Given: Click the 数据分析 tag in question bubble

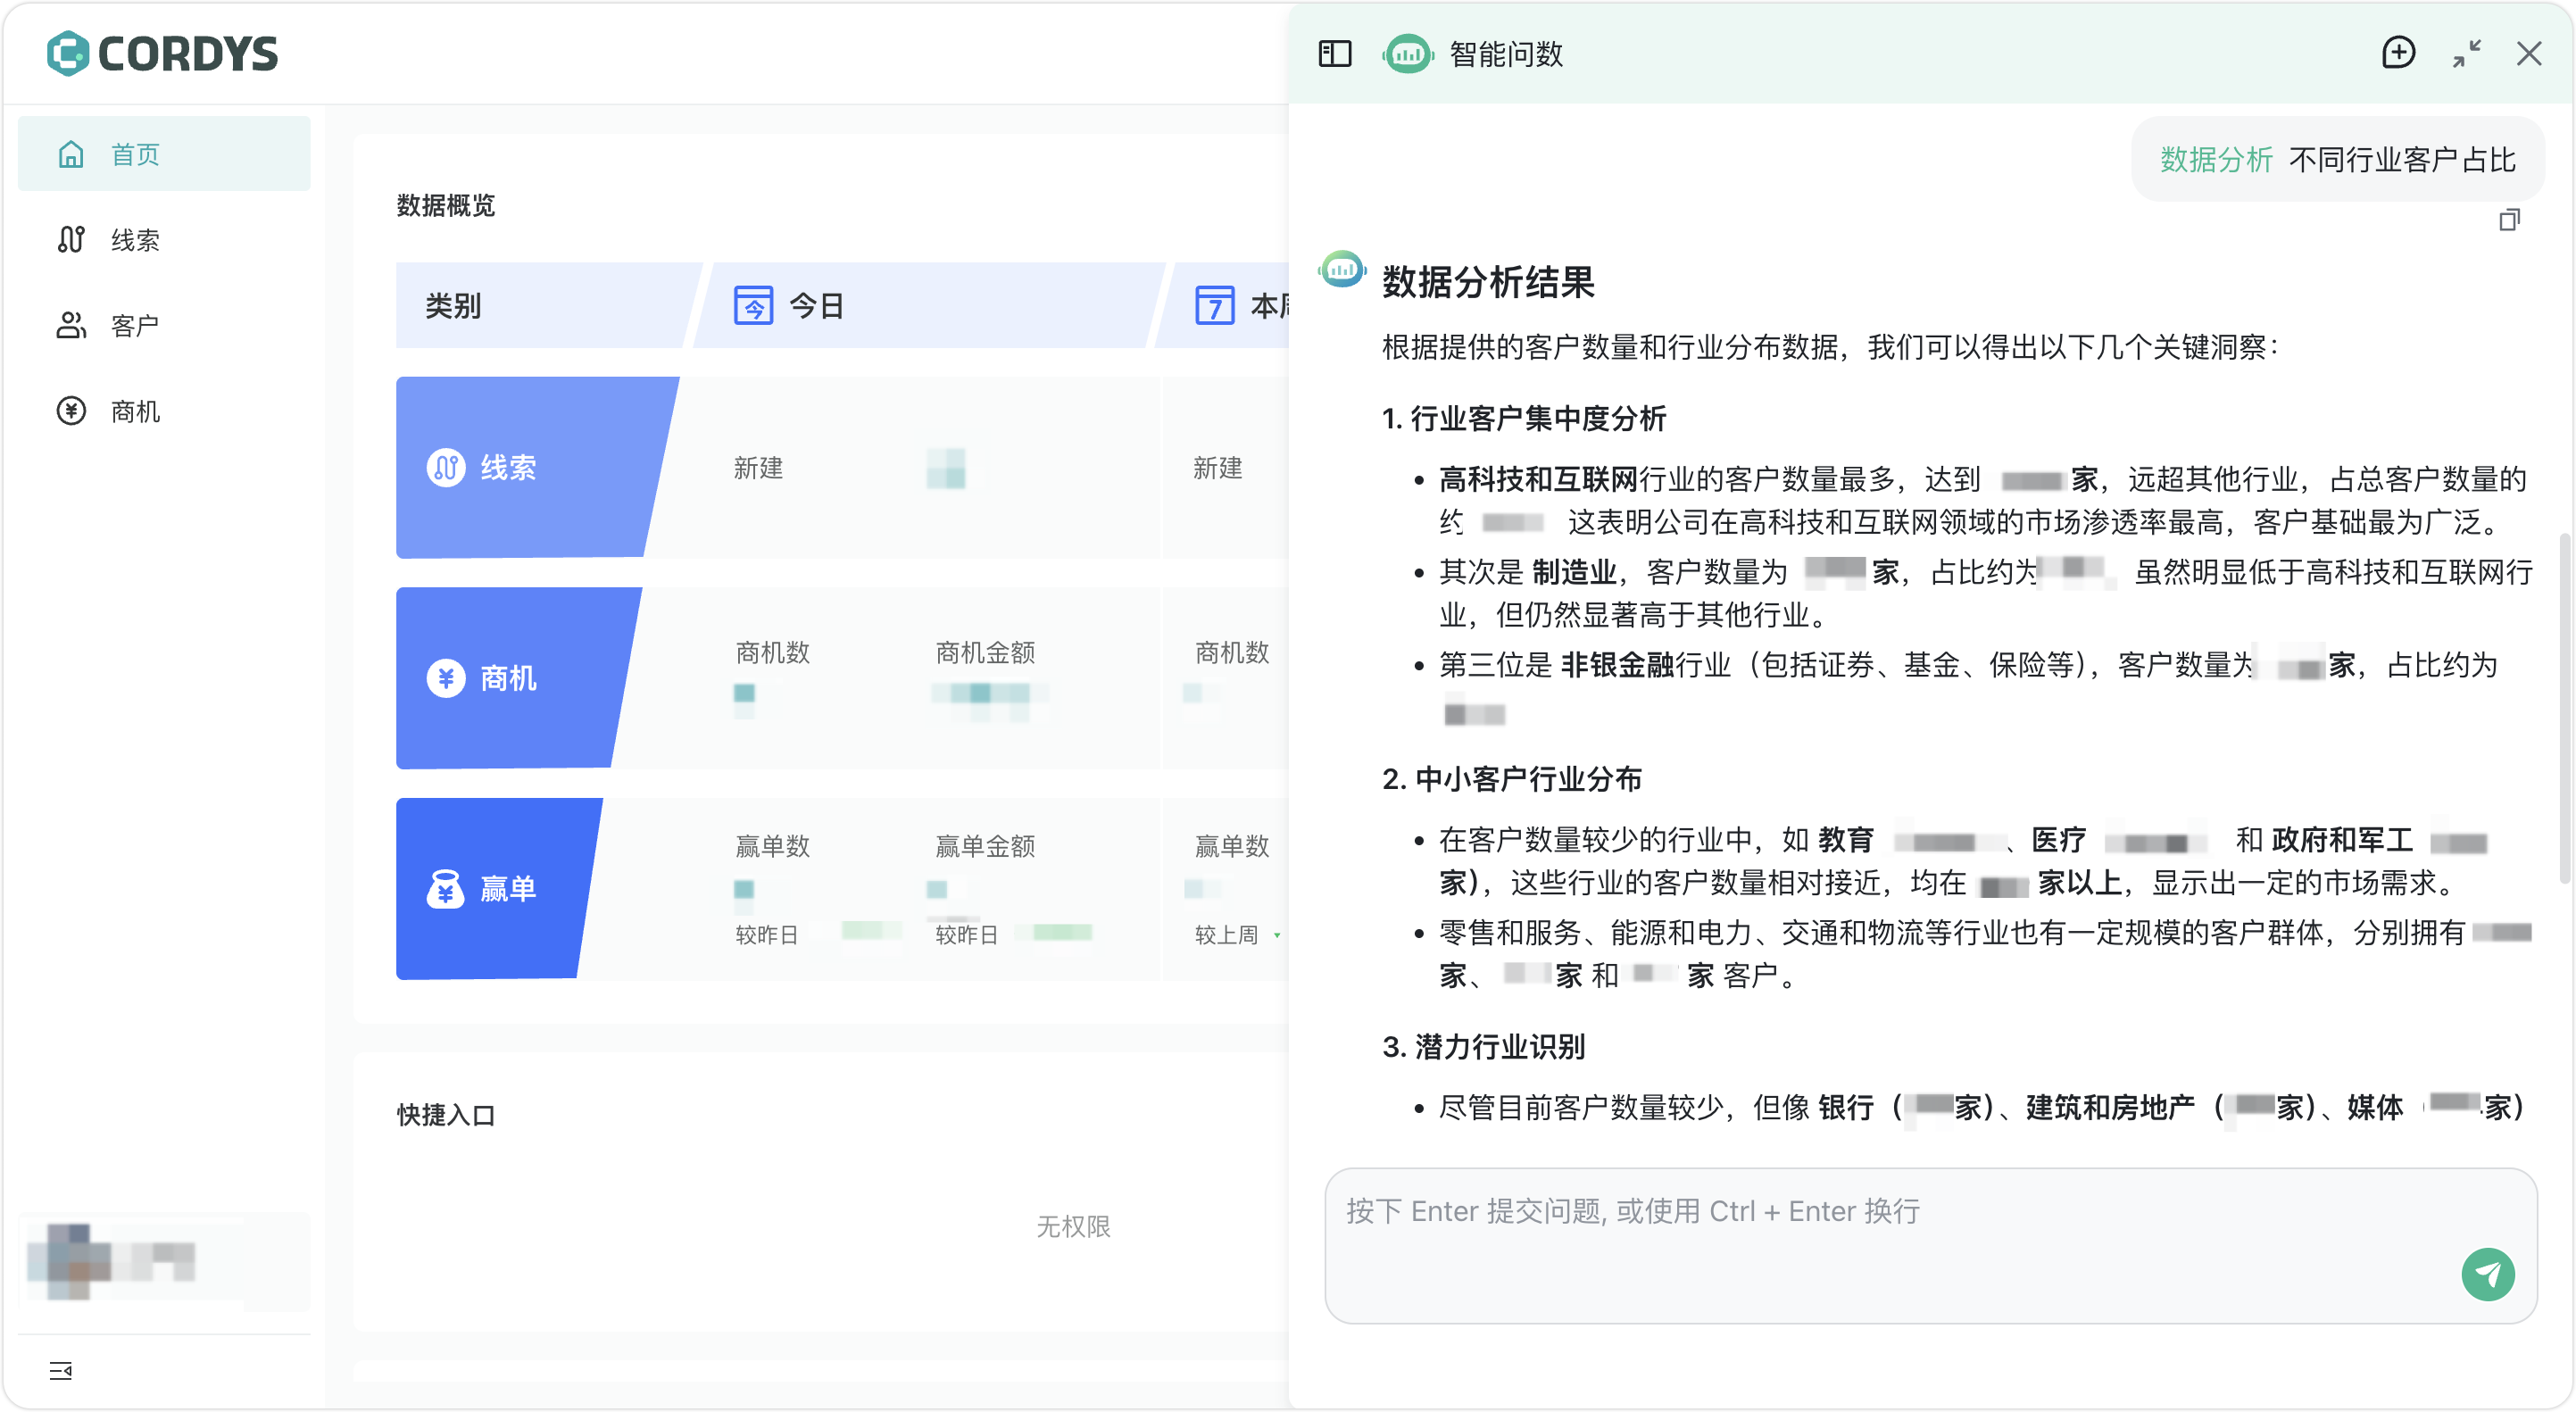Looking at the screenshot, I should 2216,160.
